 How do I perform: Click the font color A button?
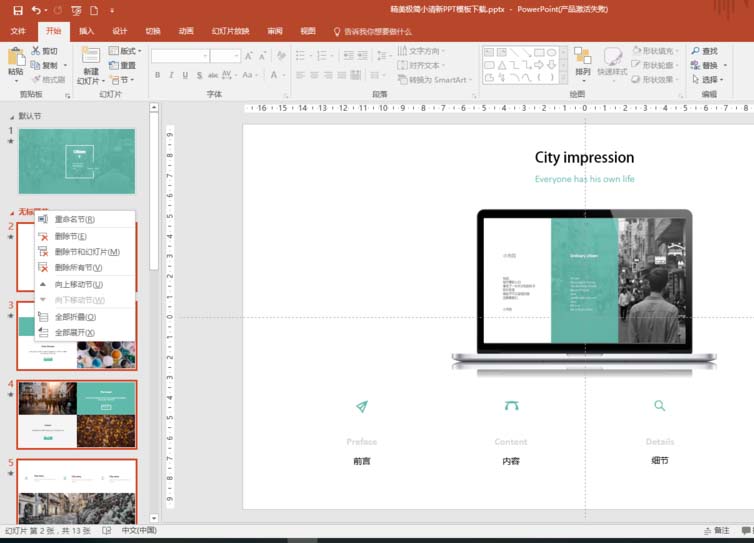point(274,75)
